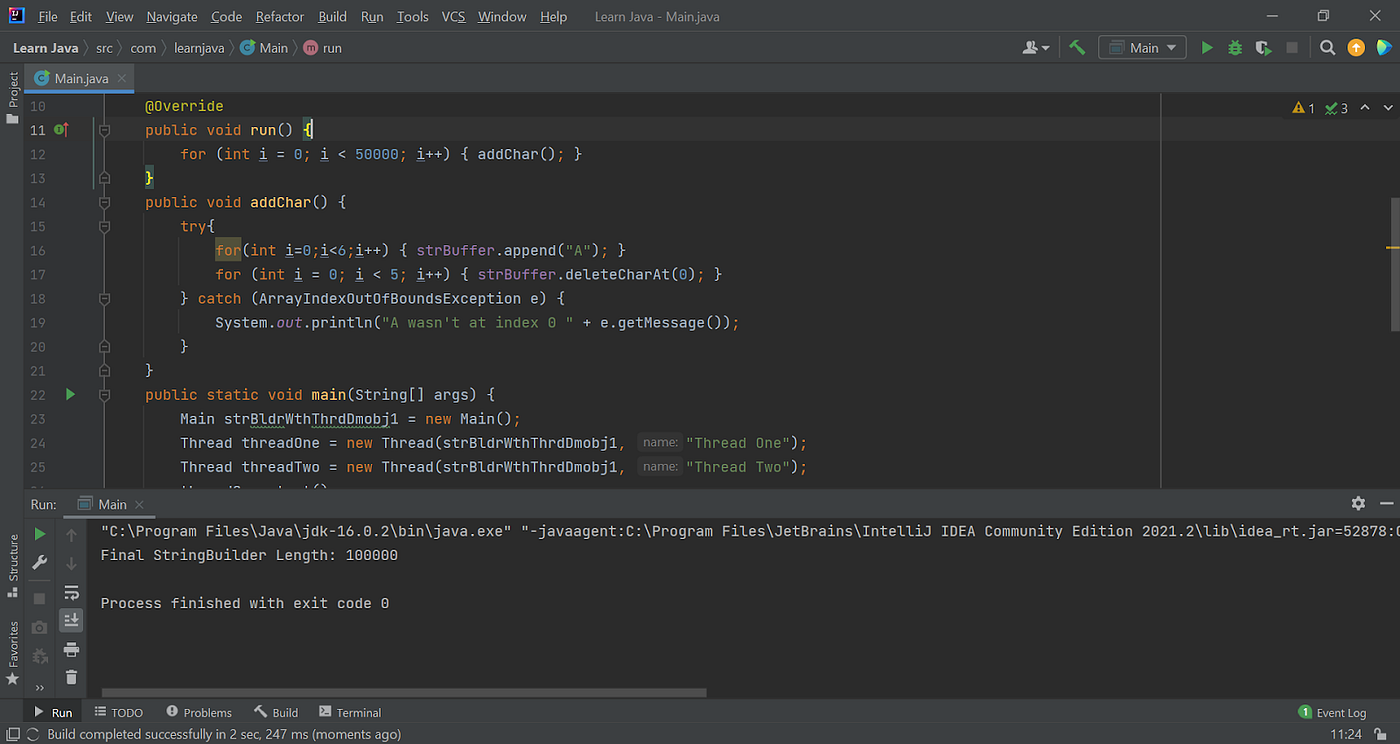Run Main using the toolbar play icon

coord(1207,47)
